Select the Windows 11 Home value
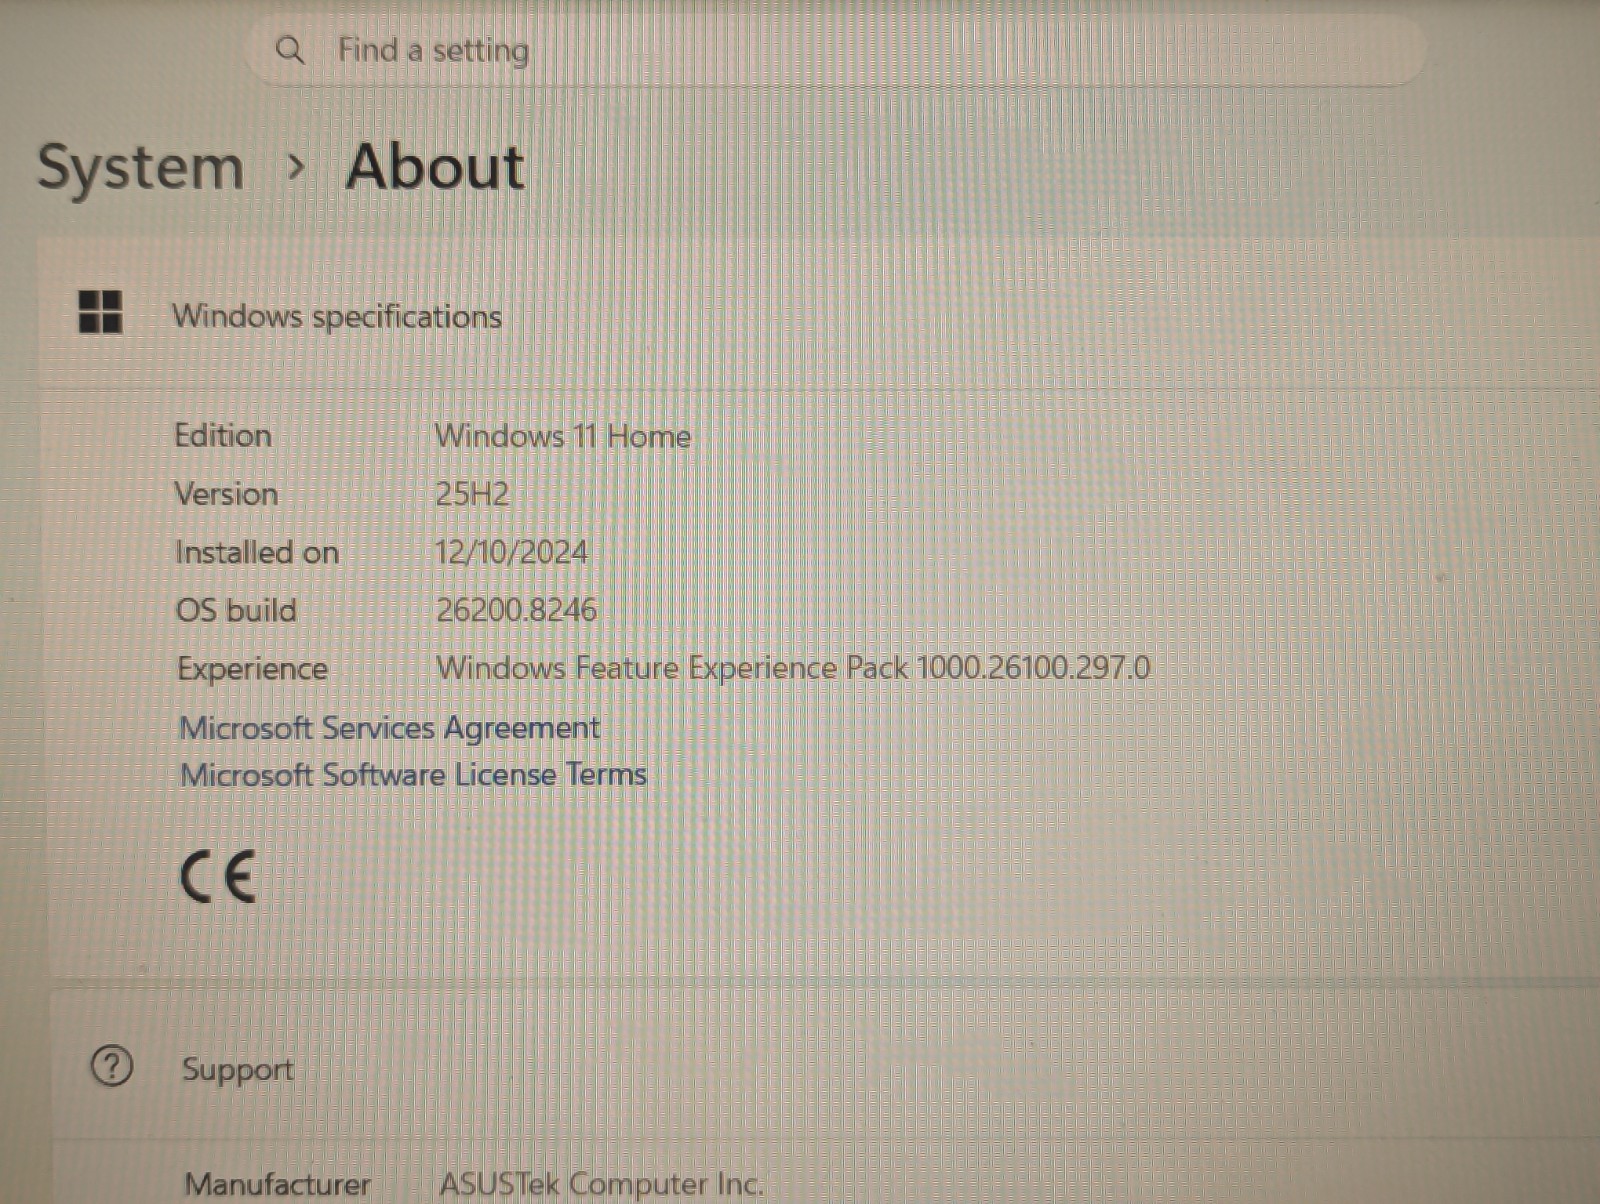 (563, 436)
